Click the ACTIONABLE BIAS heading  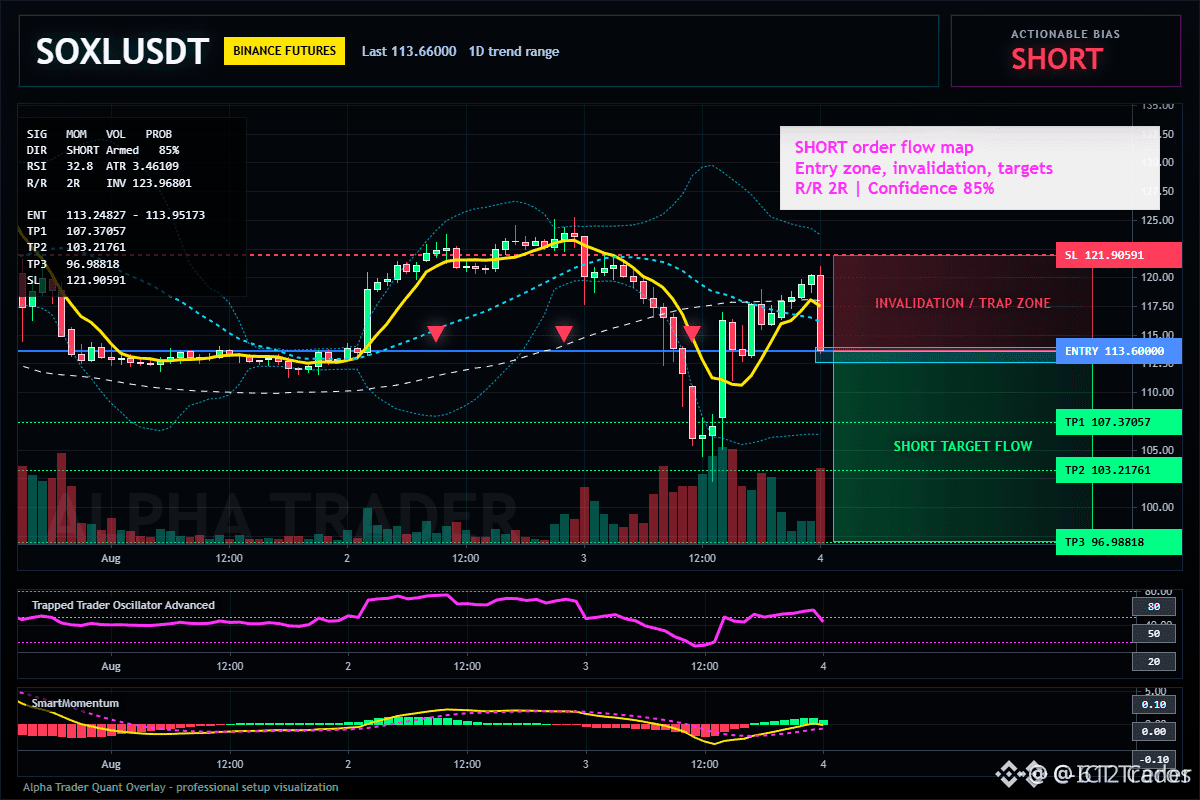1065,34
